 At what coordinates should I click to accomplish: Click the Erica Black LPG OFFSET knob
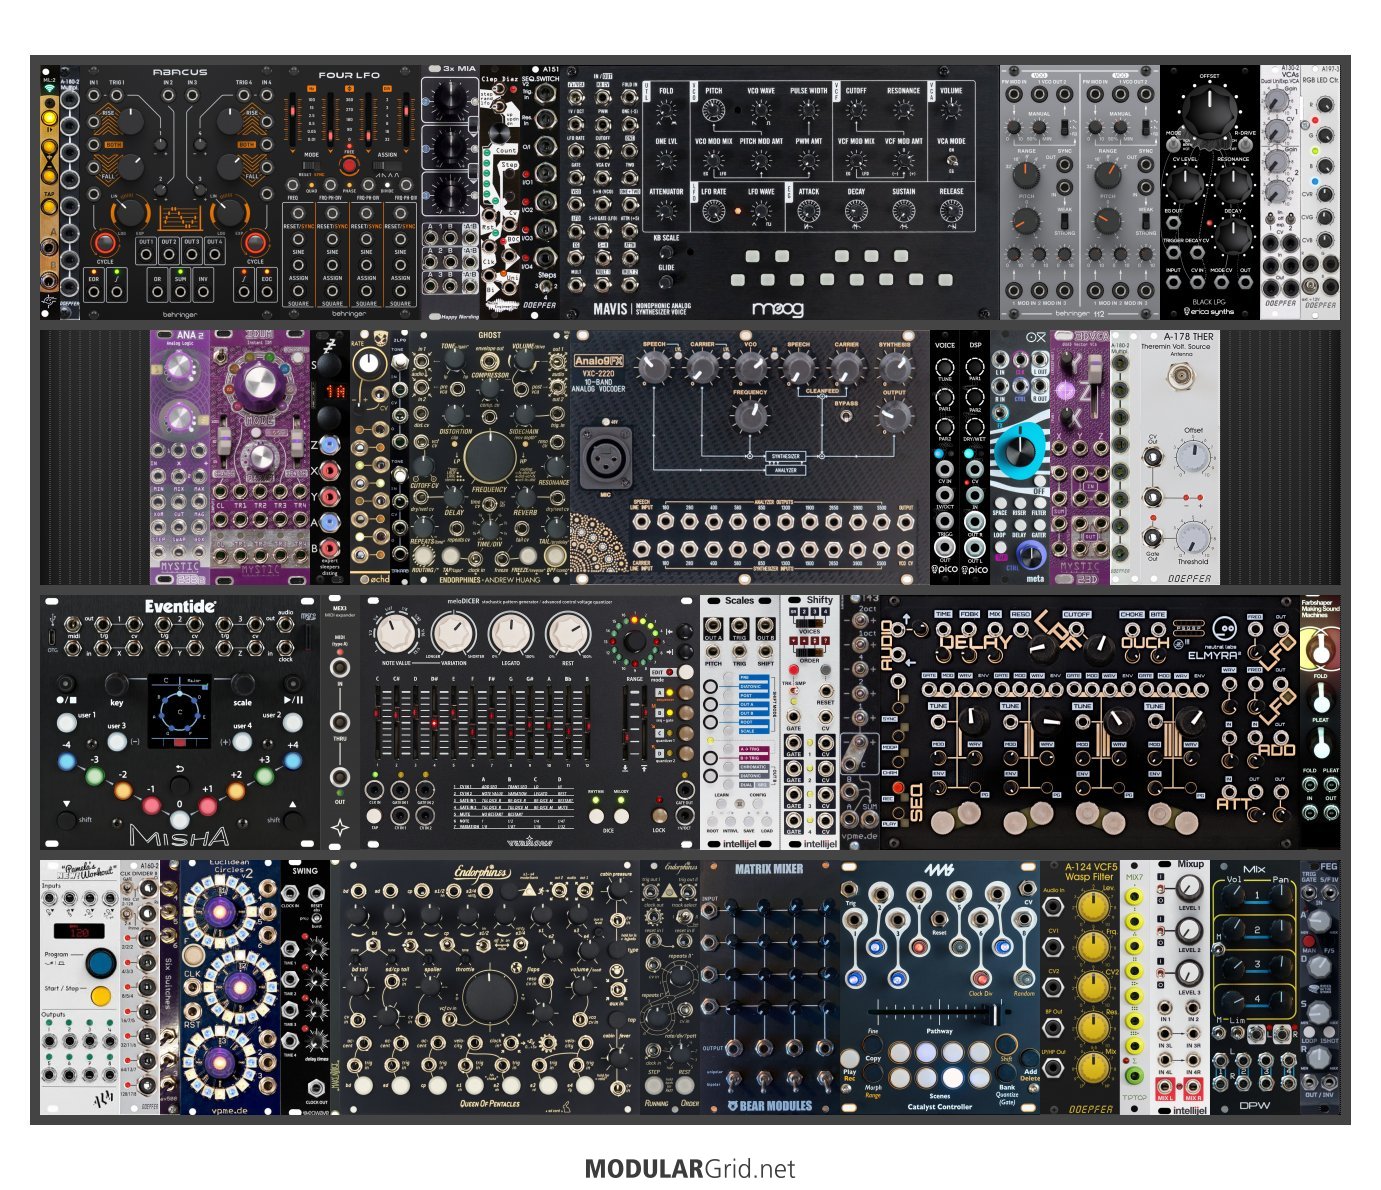click(1209, 110)
